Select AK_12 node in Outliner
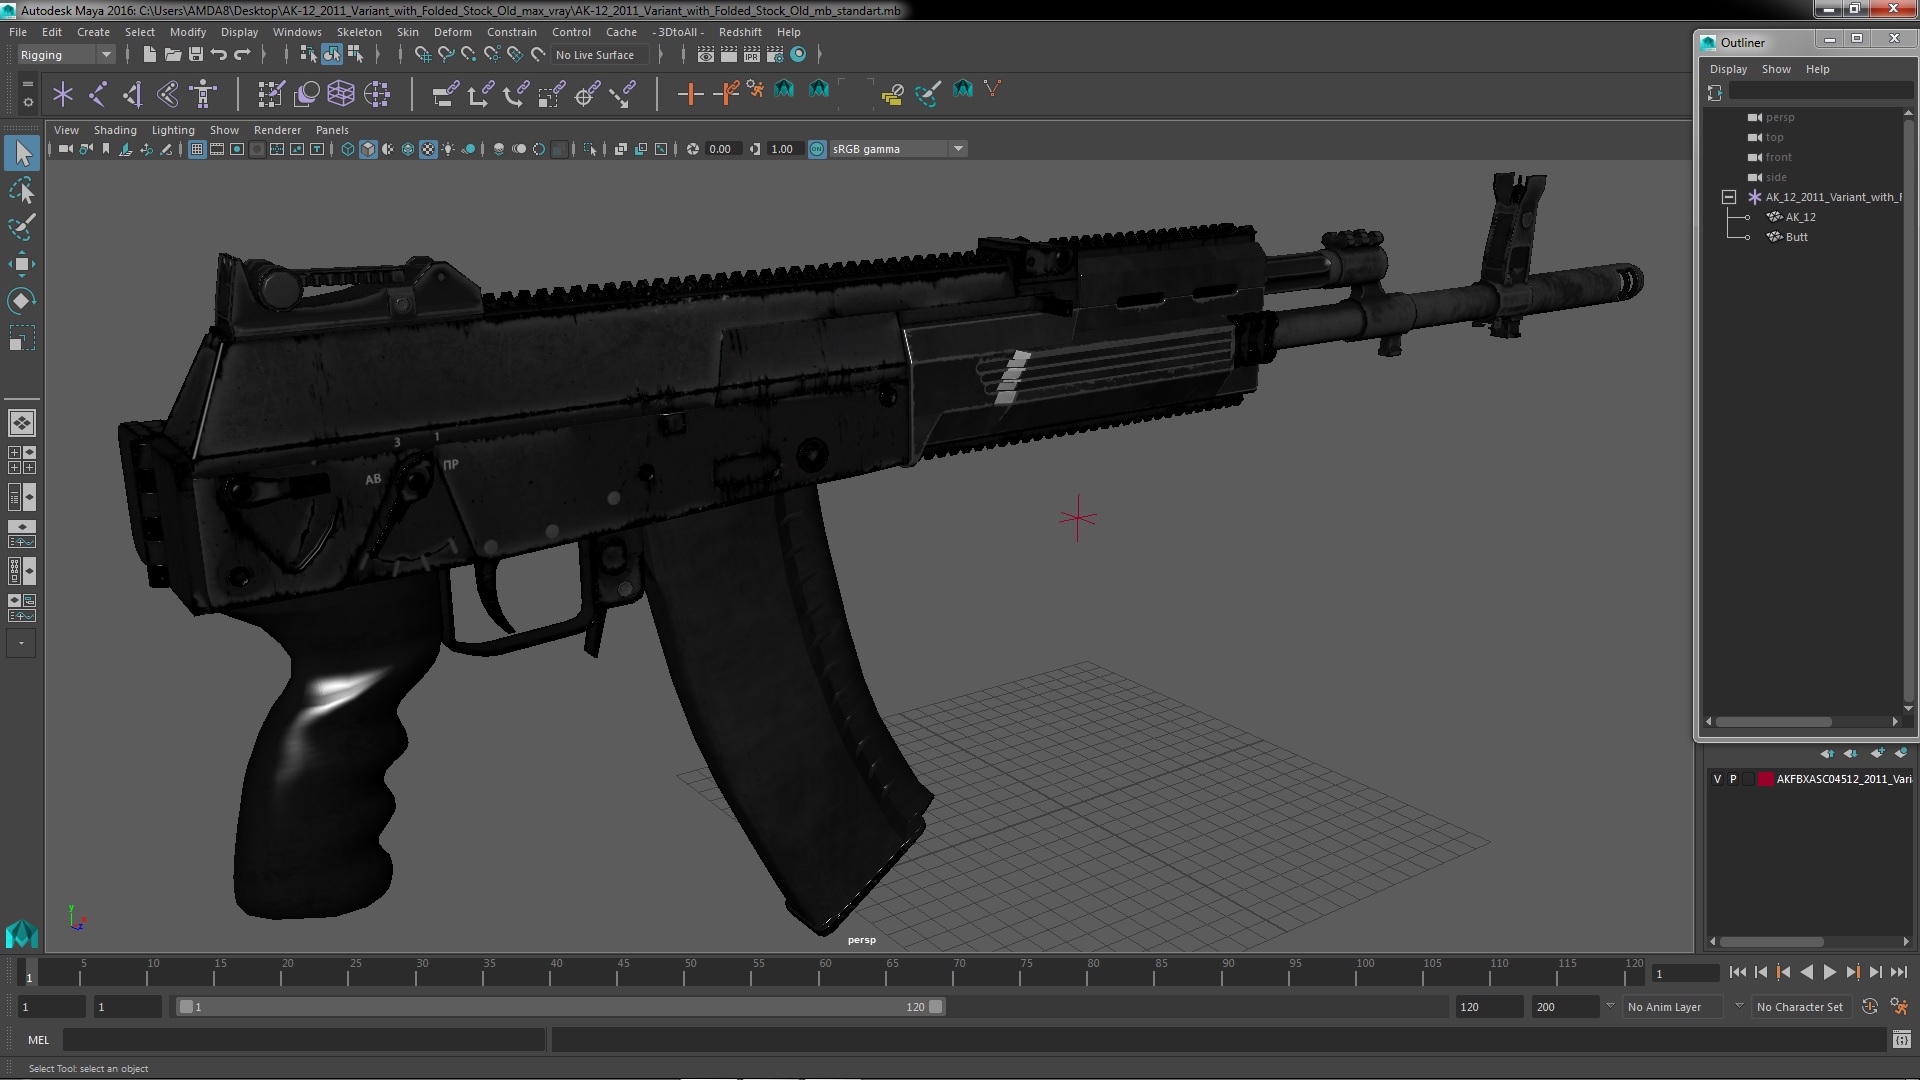1920x1080 pixels. [1800, 217]
